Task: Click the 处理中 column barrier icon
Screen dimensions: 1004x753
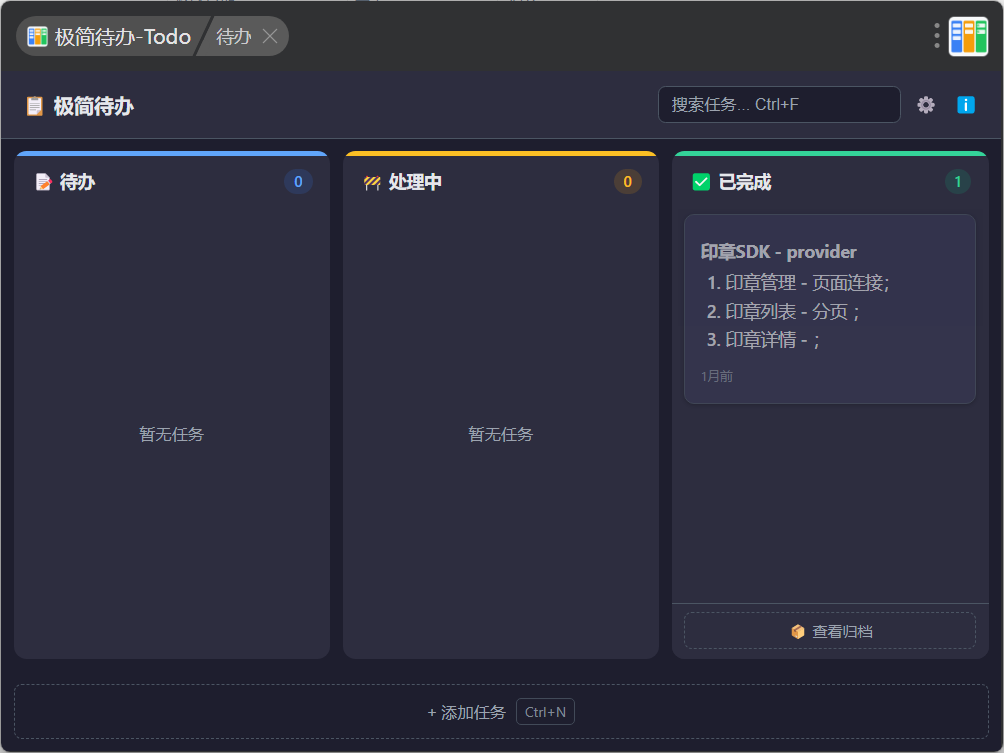Action: pos(372,182)
